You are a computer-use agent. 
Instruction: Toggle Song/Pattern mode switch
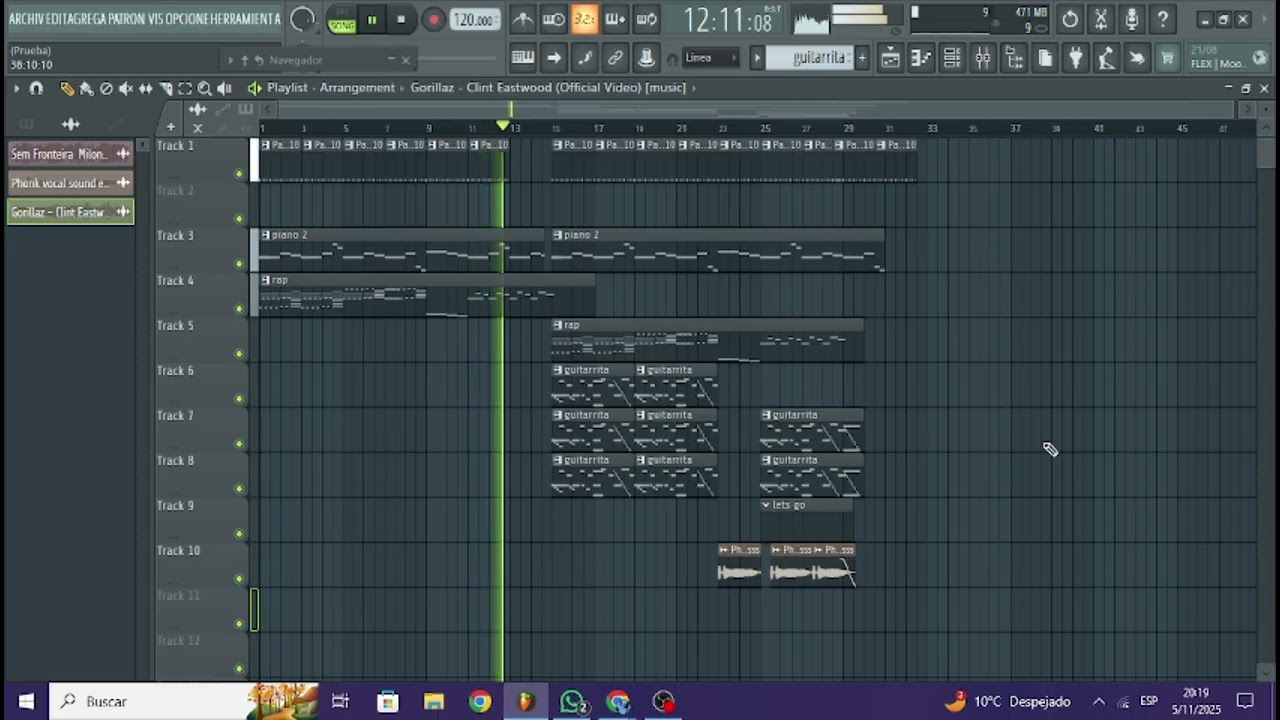point(342,19)
